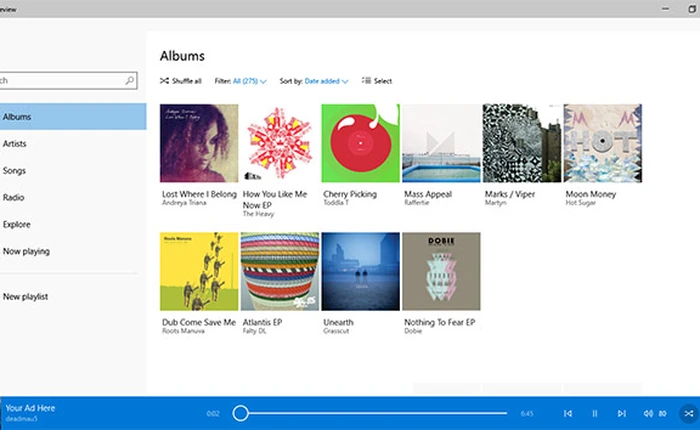
Task: Open How You Like Me Now EP cover
Action: click(x=280, y=143)
